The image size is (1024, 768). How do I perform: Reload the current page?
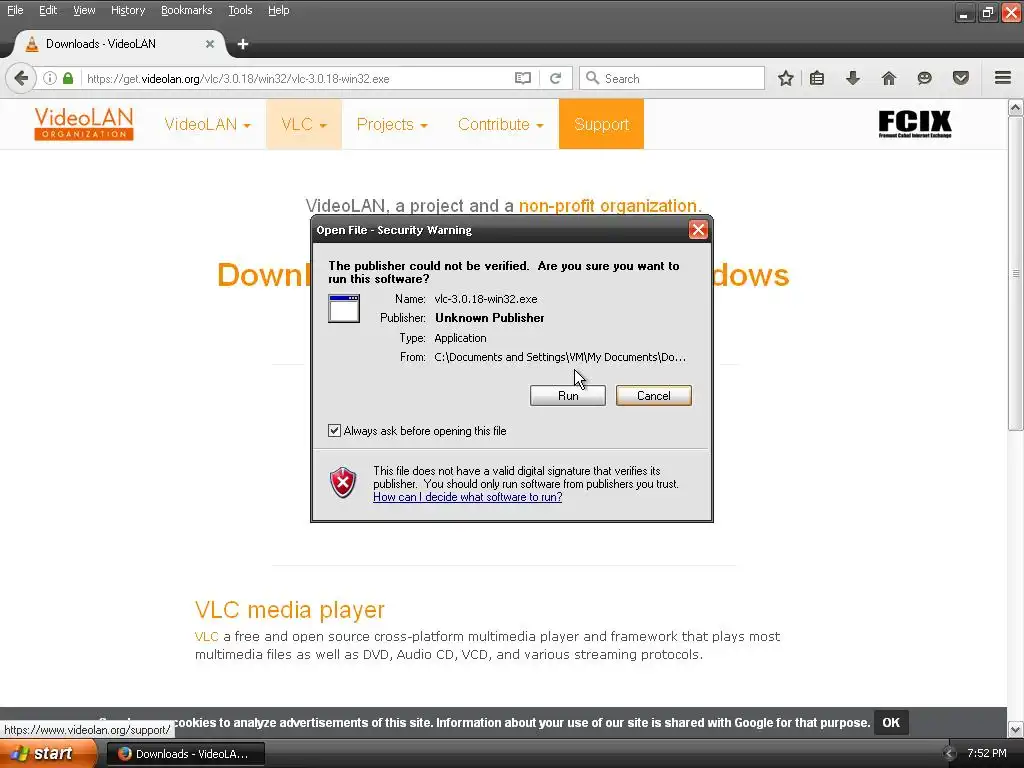[x=556, y=78]
